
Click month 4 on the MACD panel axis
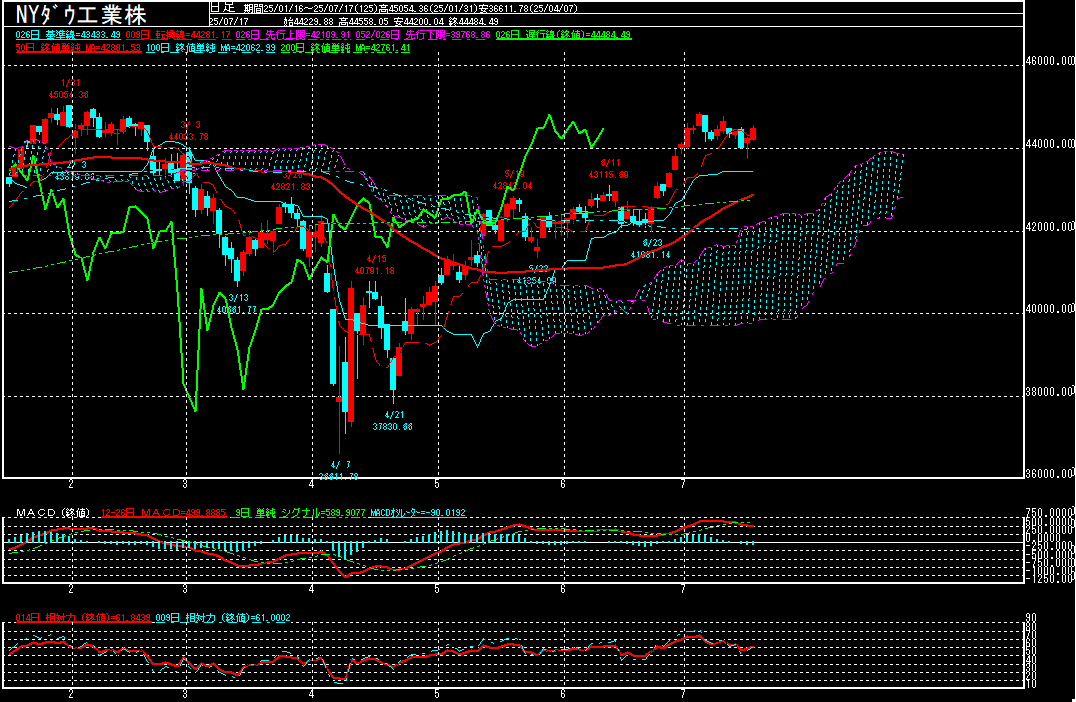coord(312,589)
